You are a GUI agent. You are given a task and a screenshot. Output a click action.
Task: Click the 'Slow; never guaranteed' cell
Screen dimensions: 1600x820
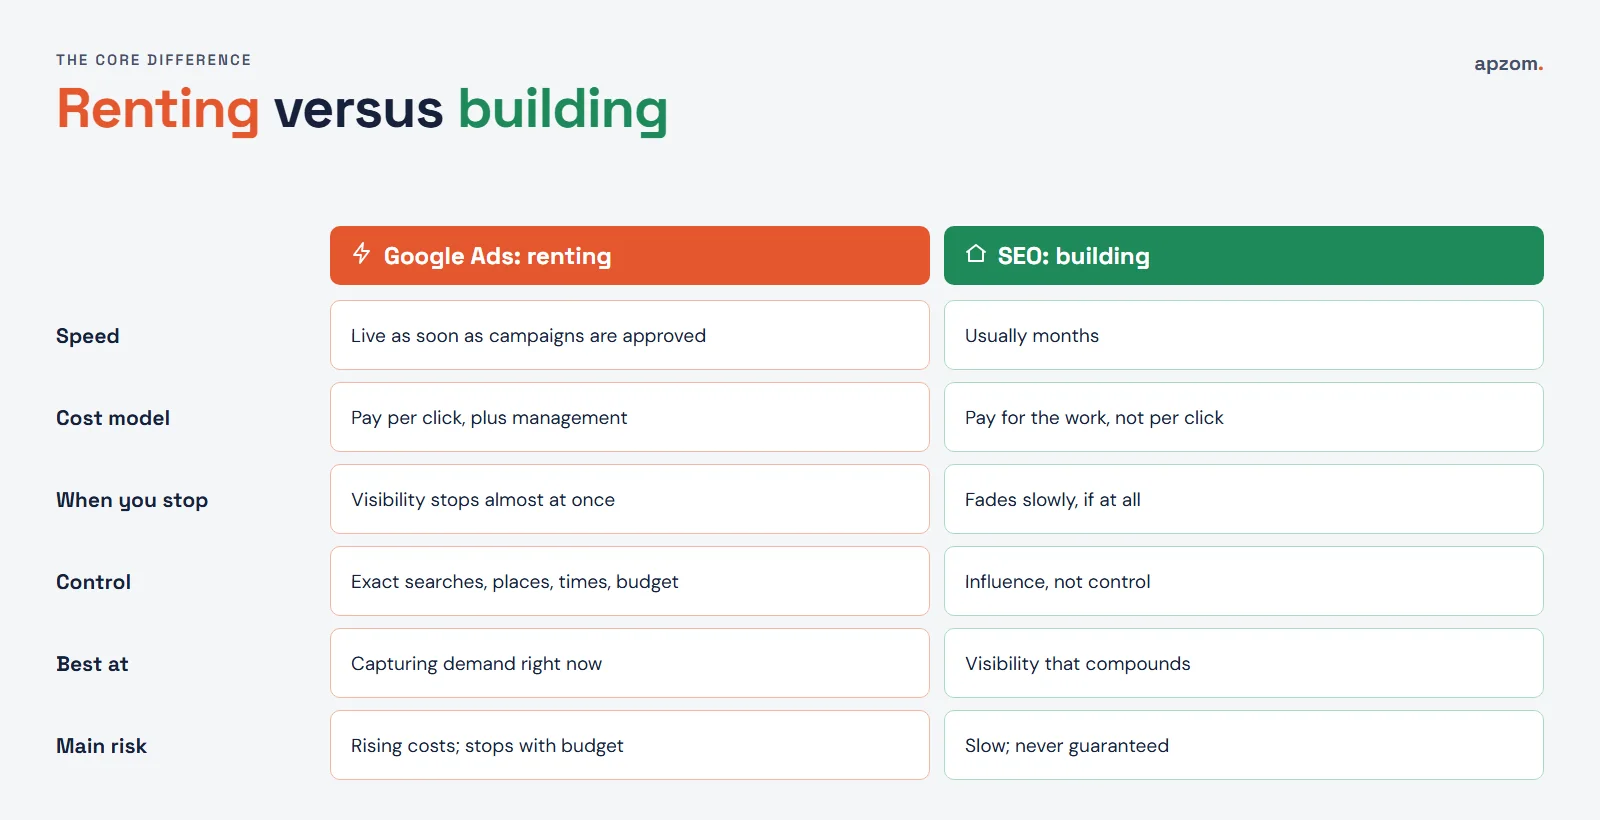pyautogui.click(x=1244, y=745)
